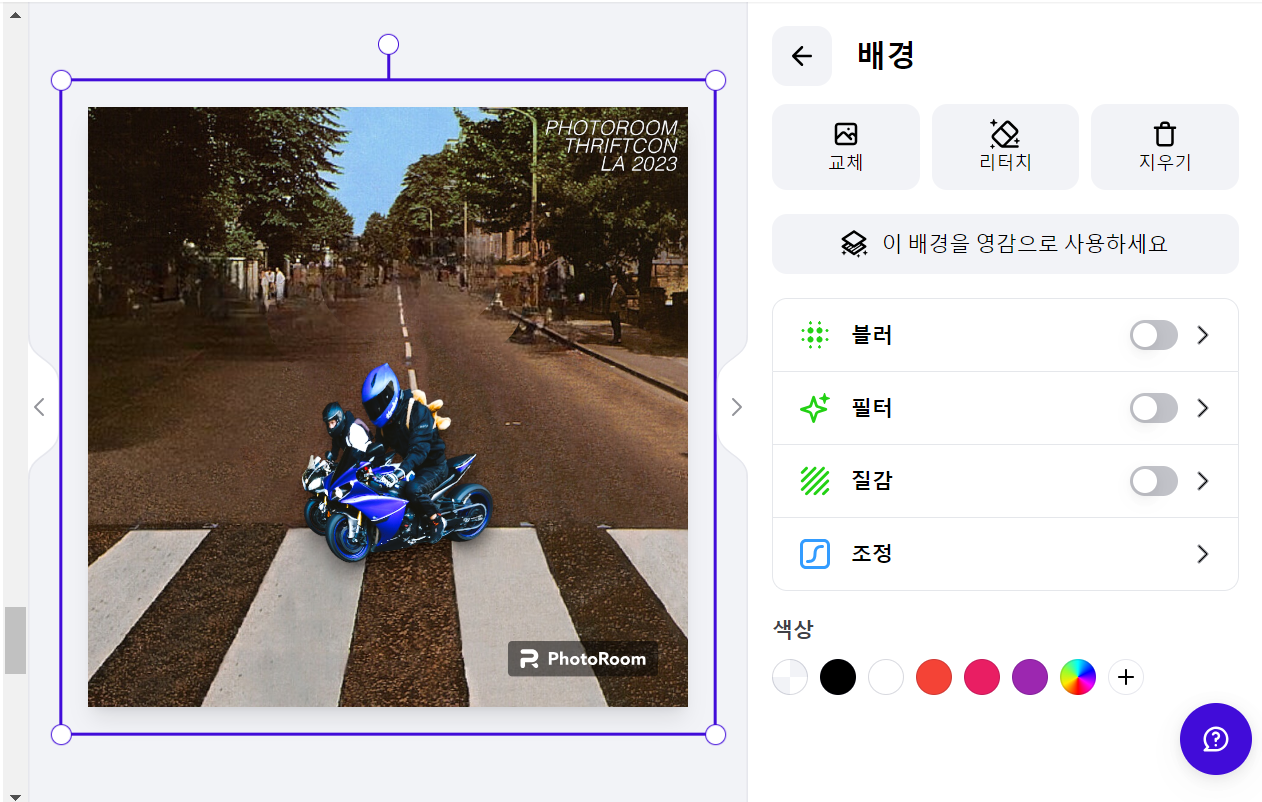
Task: Add a custom color with plus button
Action: click(x=1126, y=677)
